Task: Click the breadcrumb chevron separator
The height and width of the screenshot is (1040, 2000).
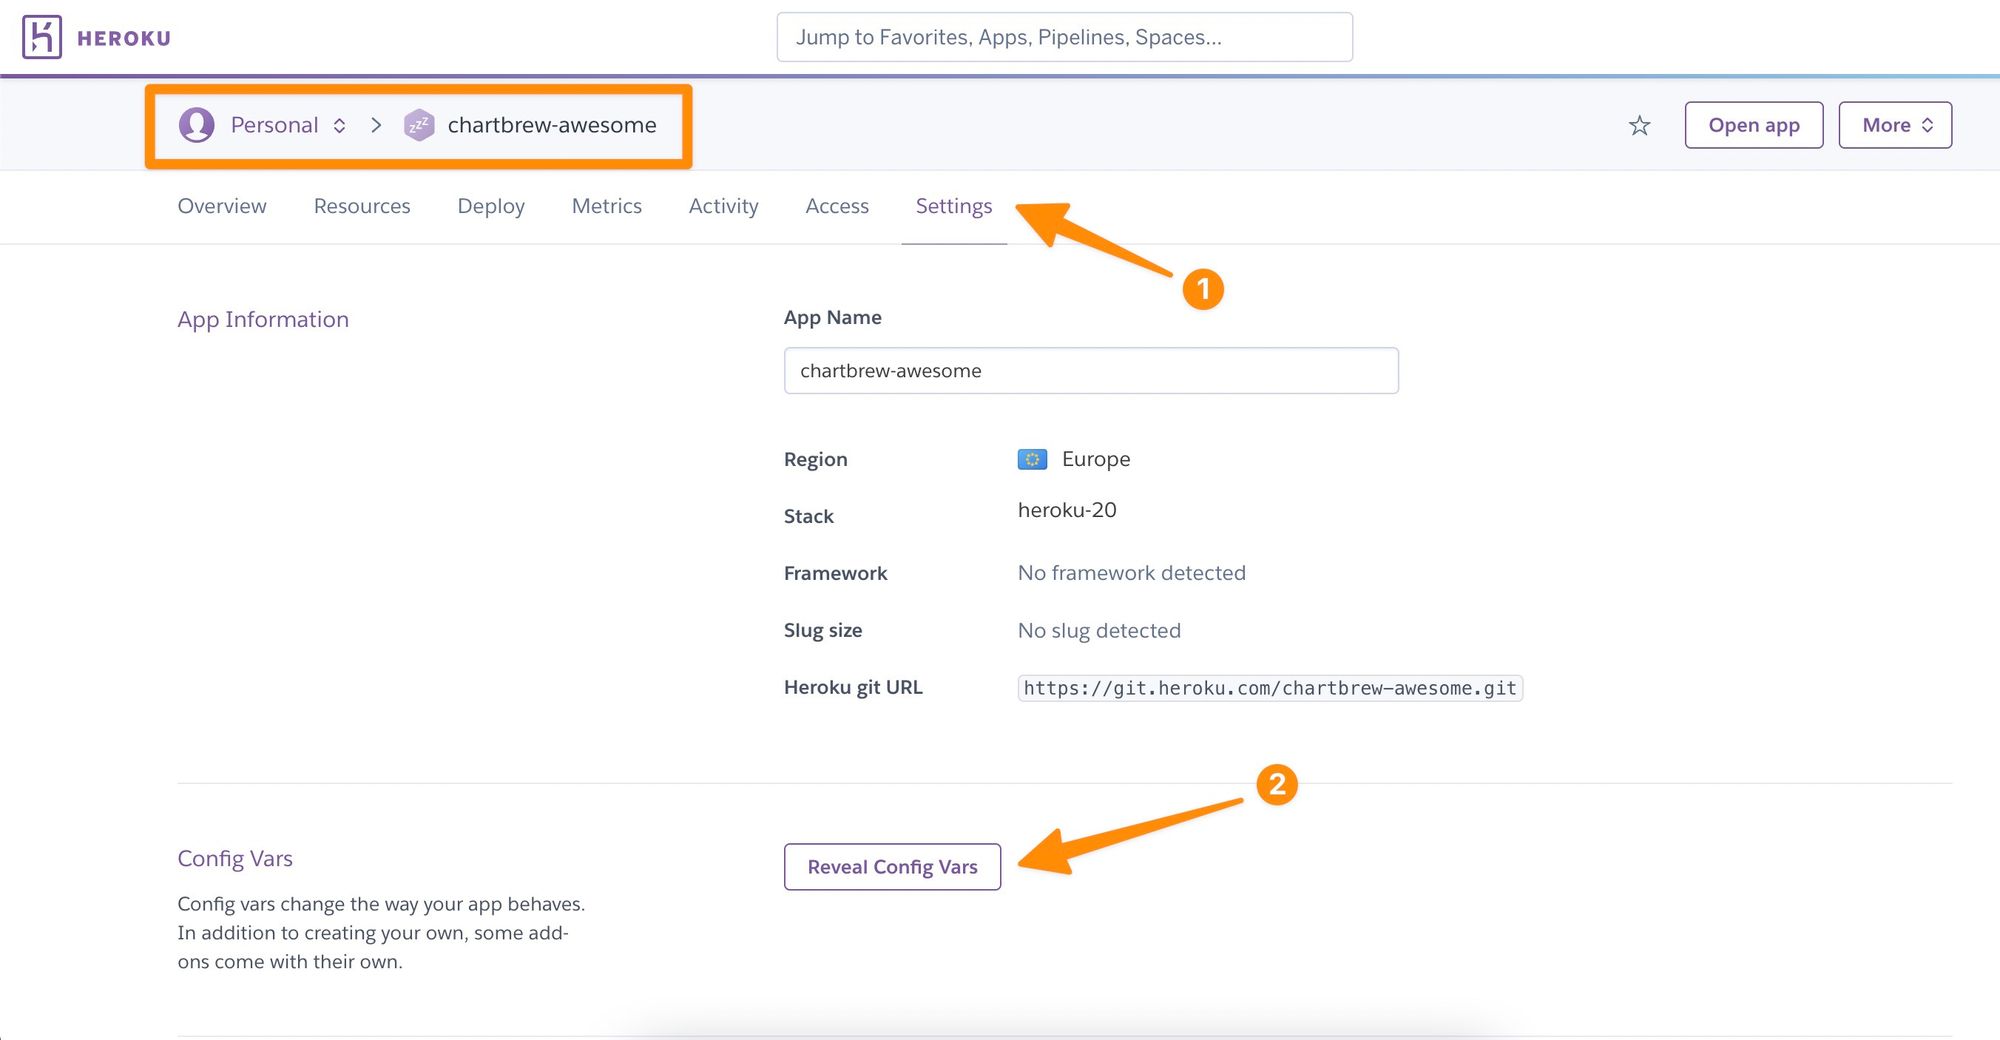Action: pyautogui.click(x=376, y=125)
